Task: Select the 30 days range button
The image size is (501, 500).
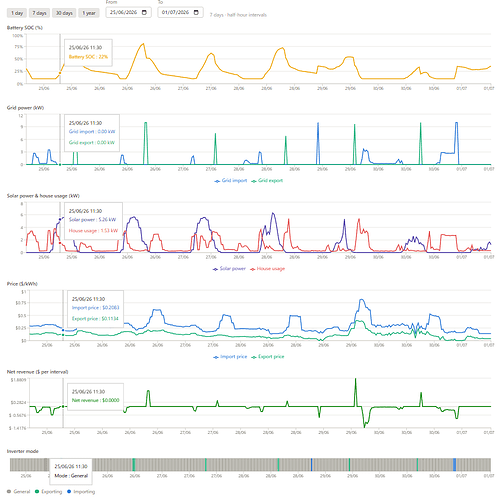Action: [x=64, y=13]
